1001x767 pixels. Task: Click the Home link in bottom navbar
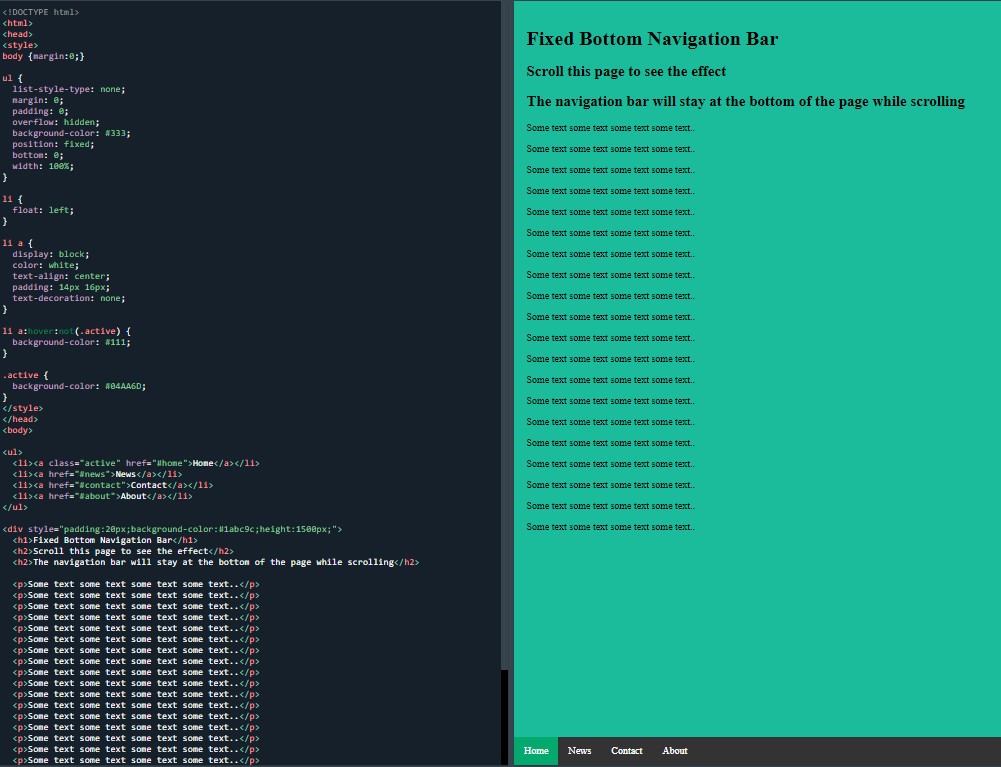coord(536,751)
